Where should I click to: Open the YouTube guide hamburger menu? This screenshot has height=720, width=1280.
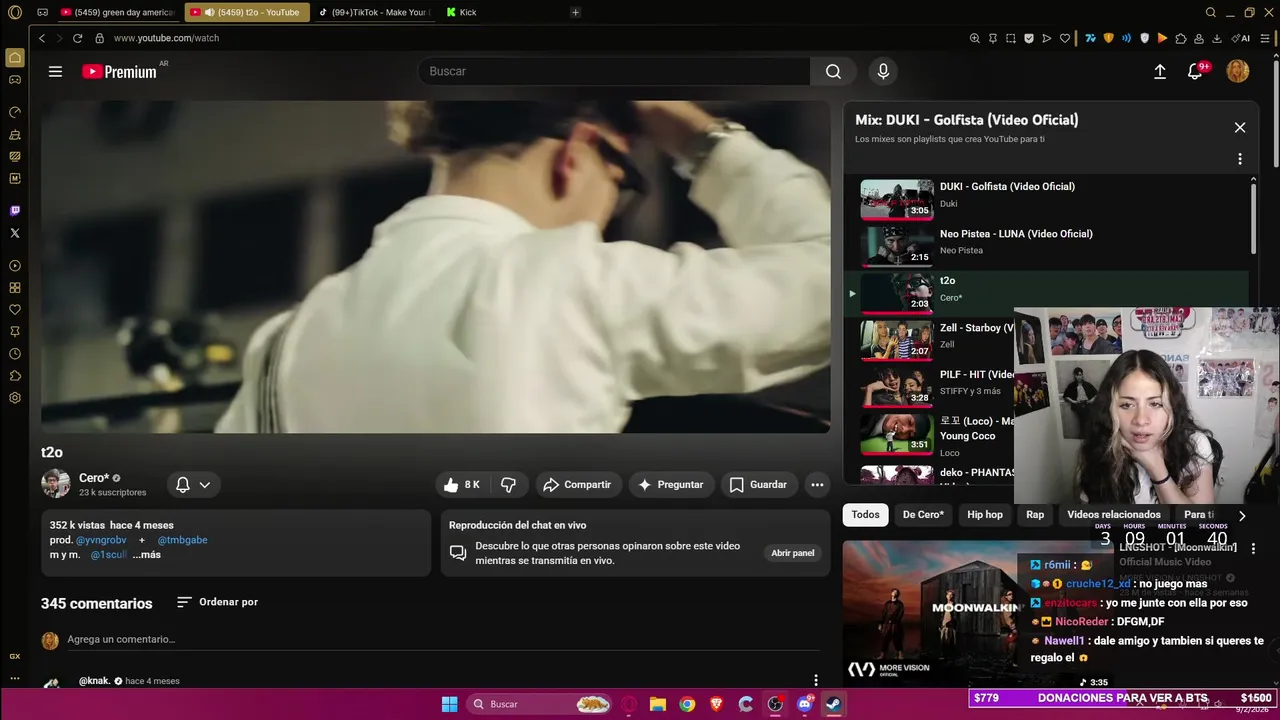click(55, 71)
